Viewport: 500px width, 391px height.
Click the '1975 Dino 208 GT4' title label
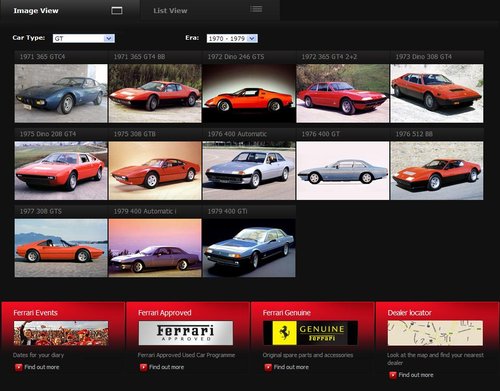click(48, 134)
